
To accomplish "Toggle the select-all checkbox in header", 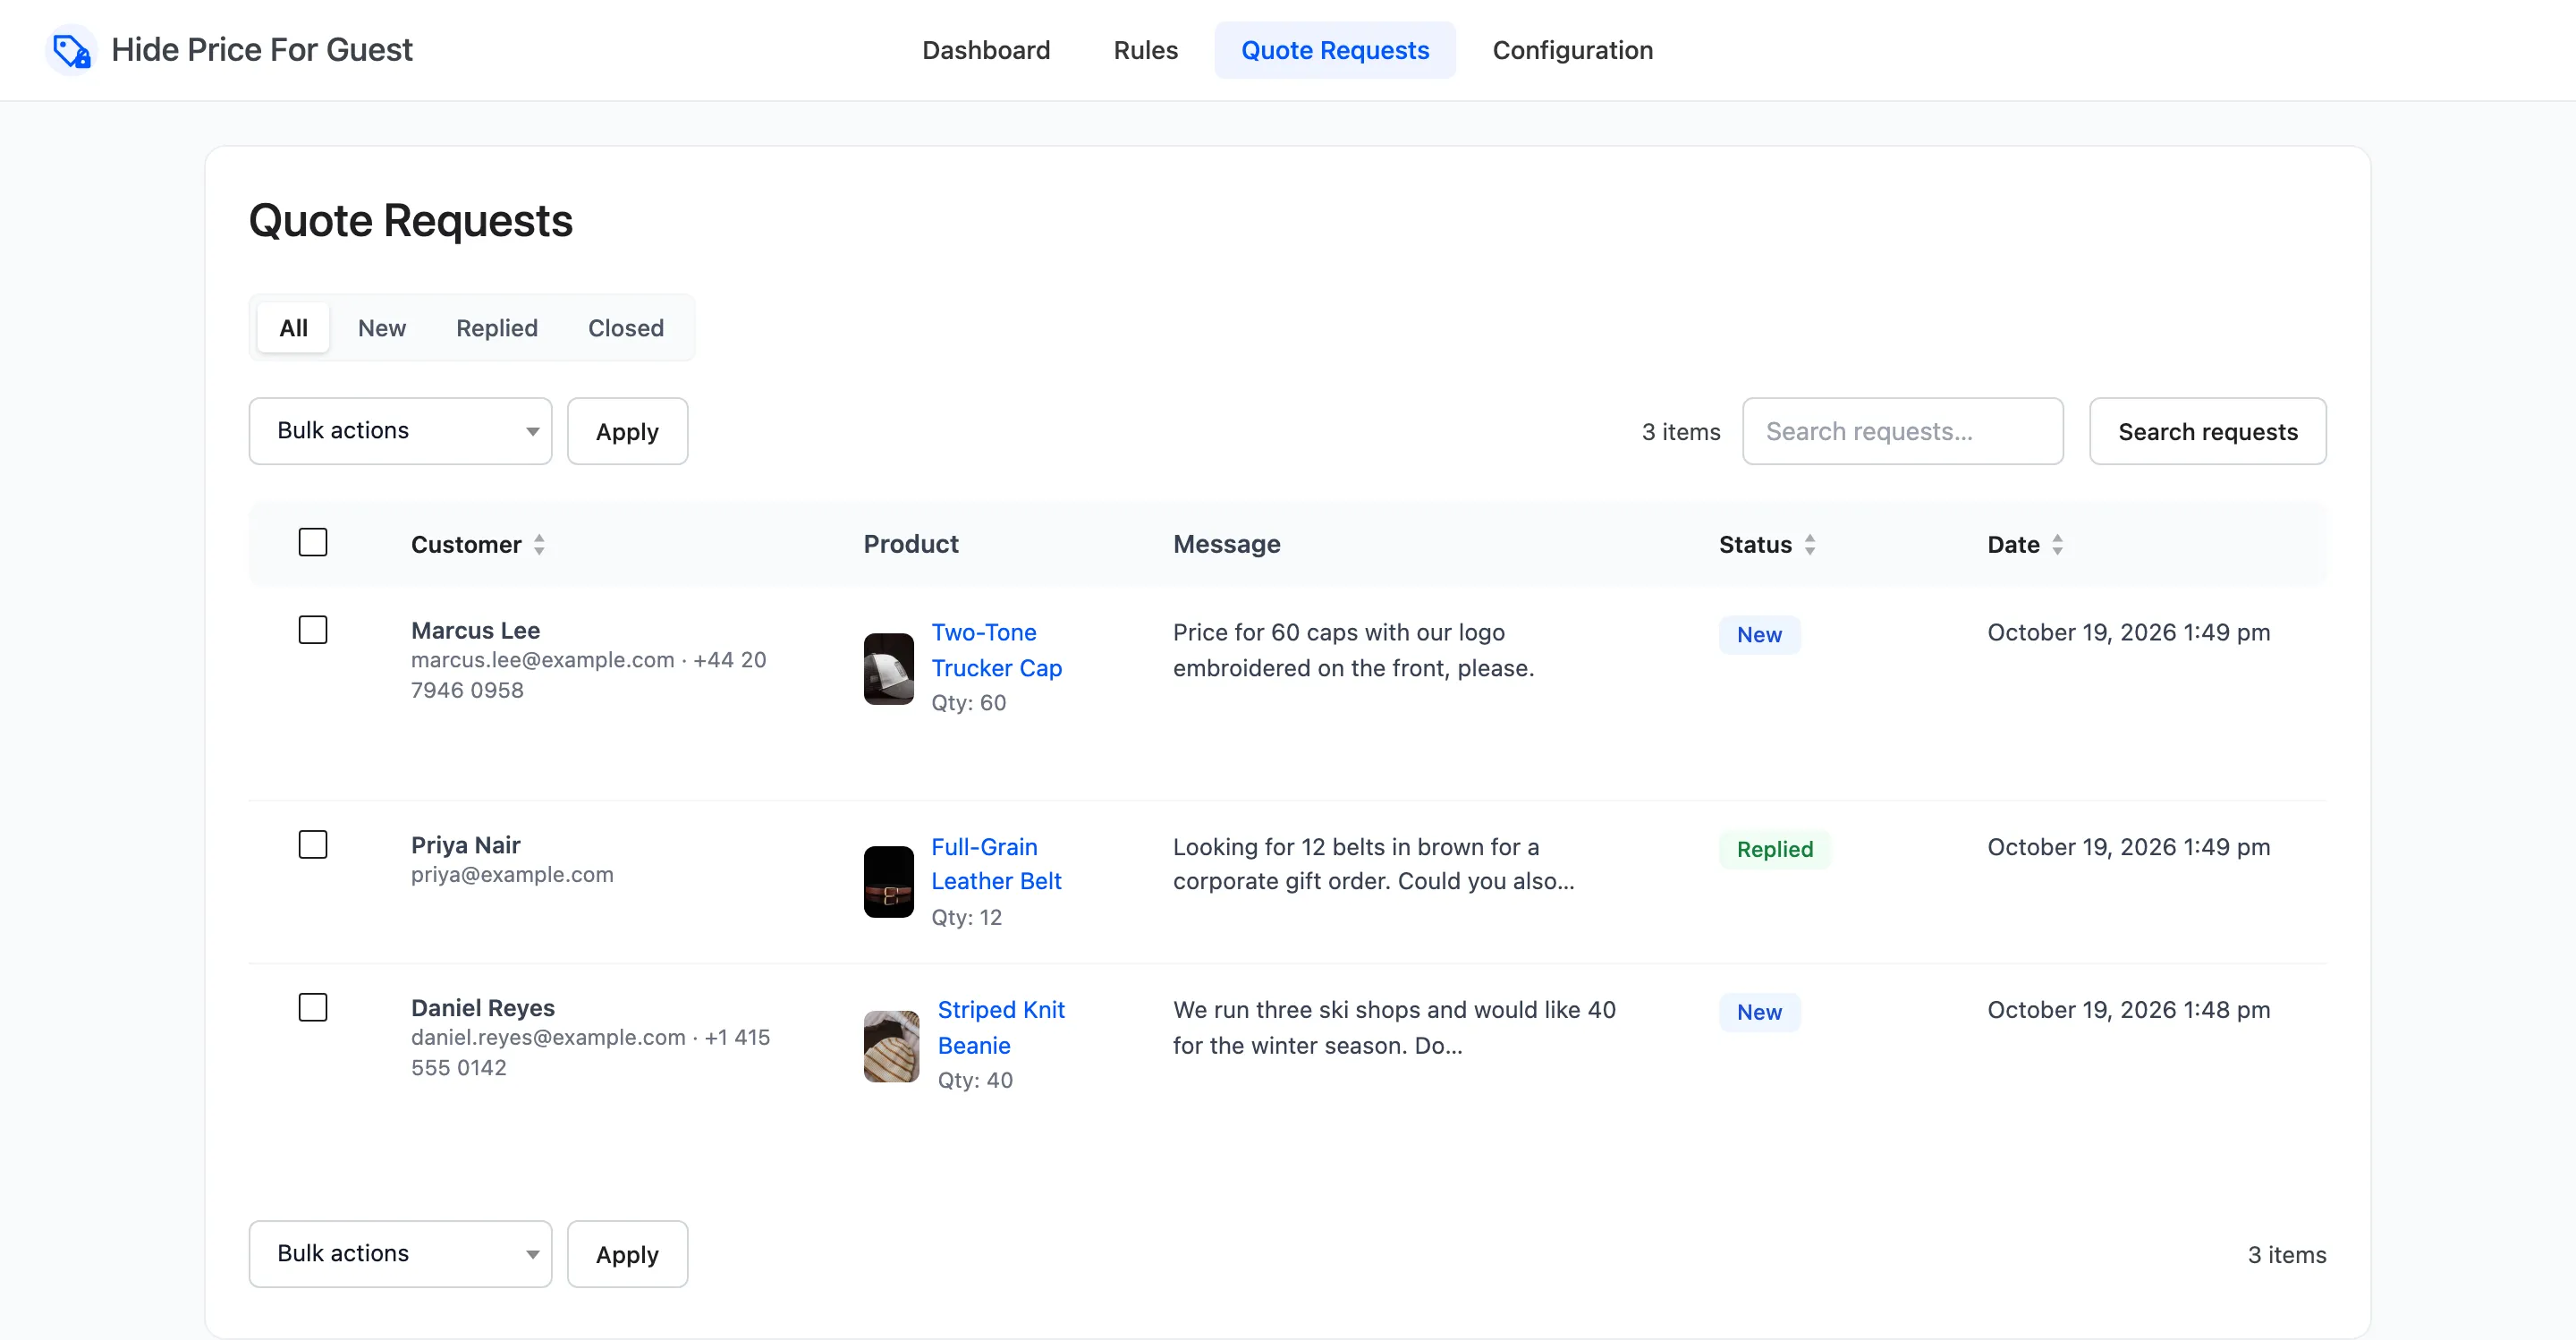I will [313, 542].
